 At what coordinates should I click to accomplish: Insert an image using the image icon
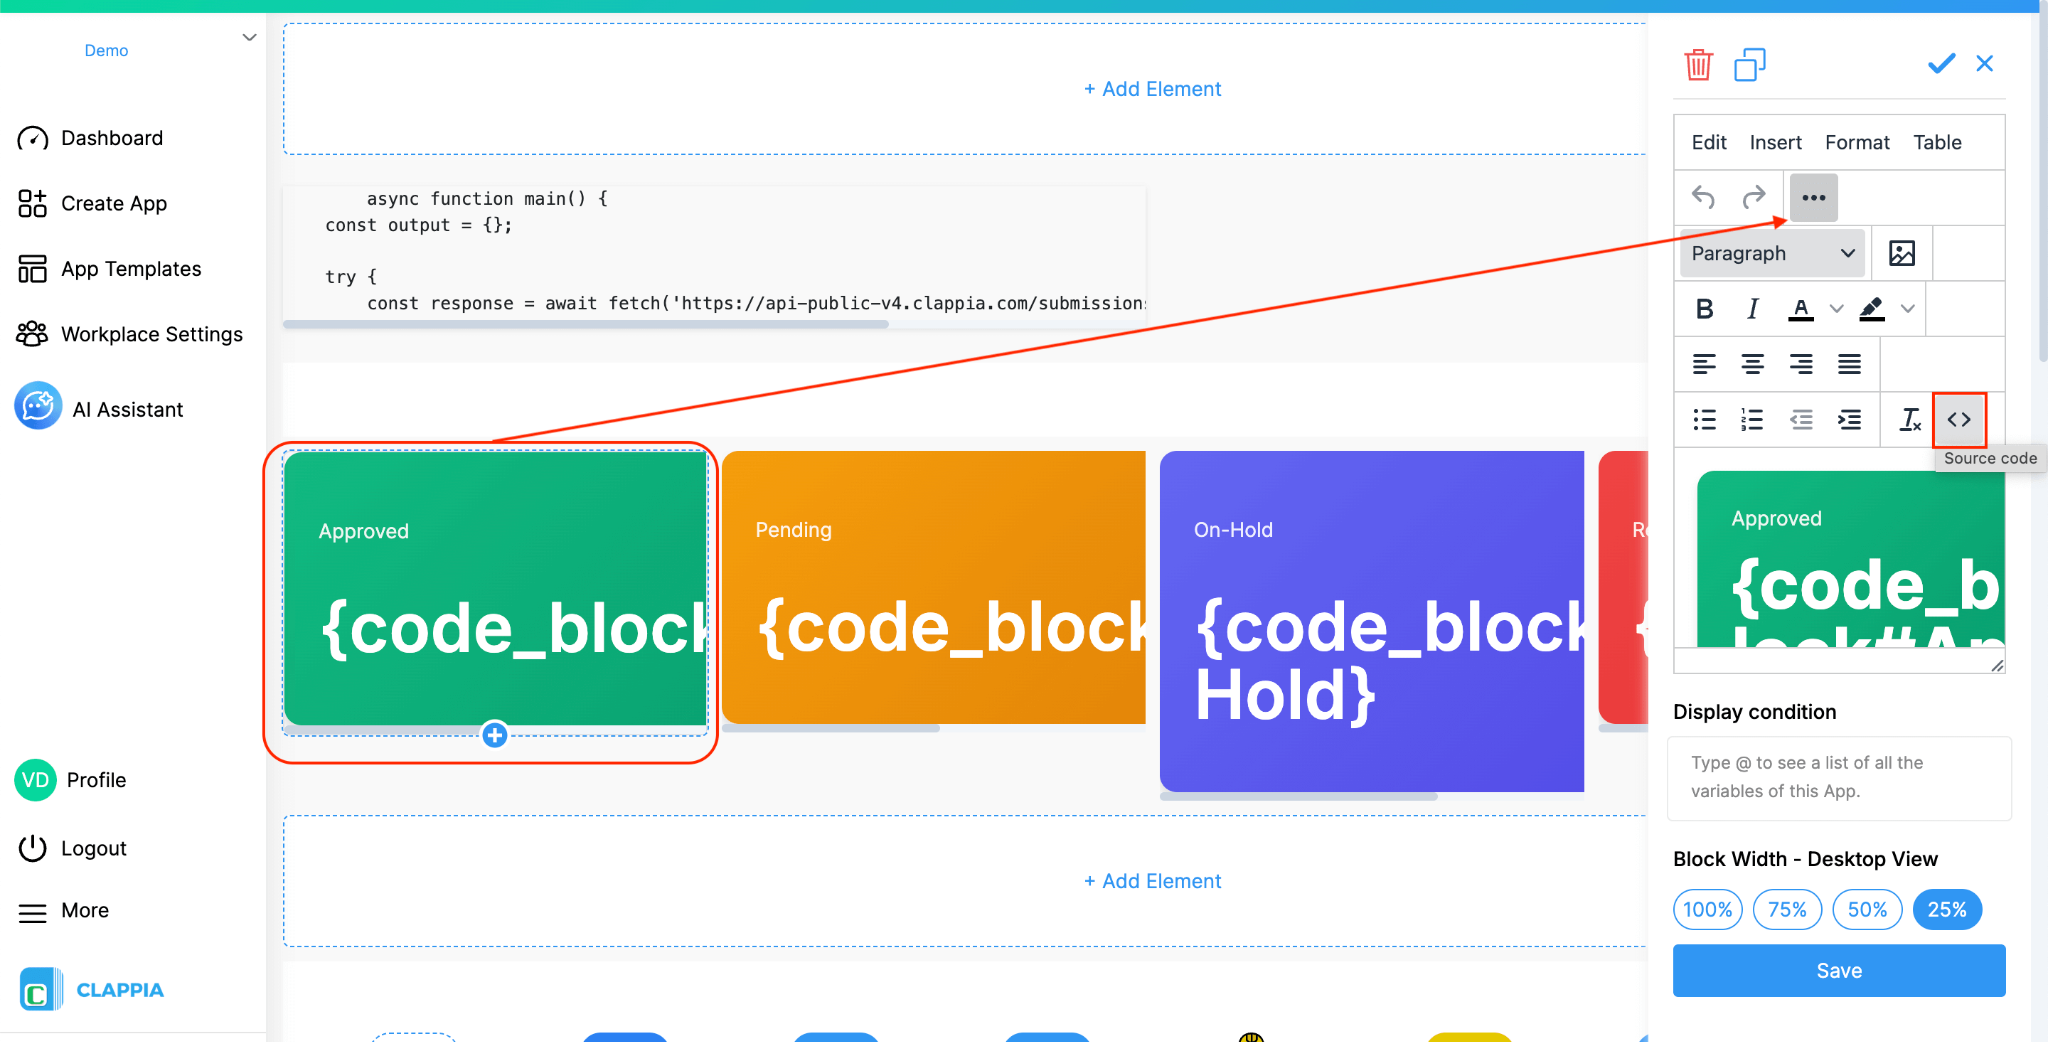click(x=1902, y=253)
